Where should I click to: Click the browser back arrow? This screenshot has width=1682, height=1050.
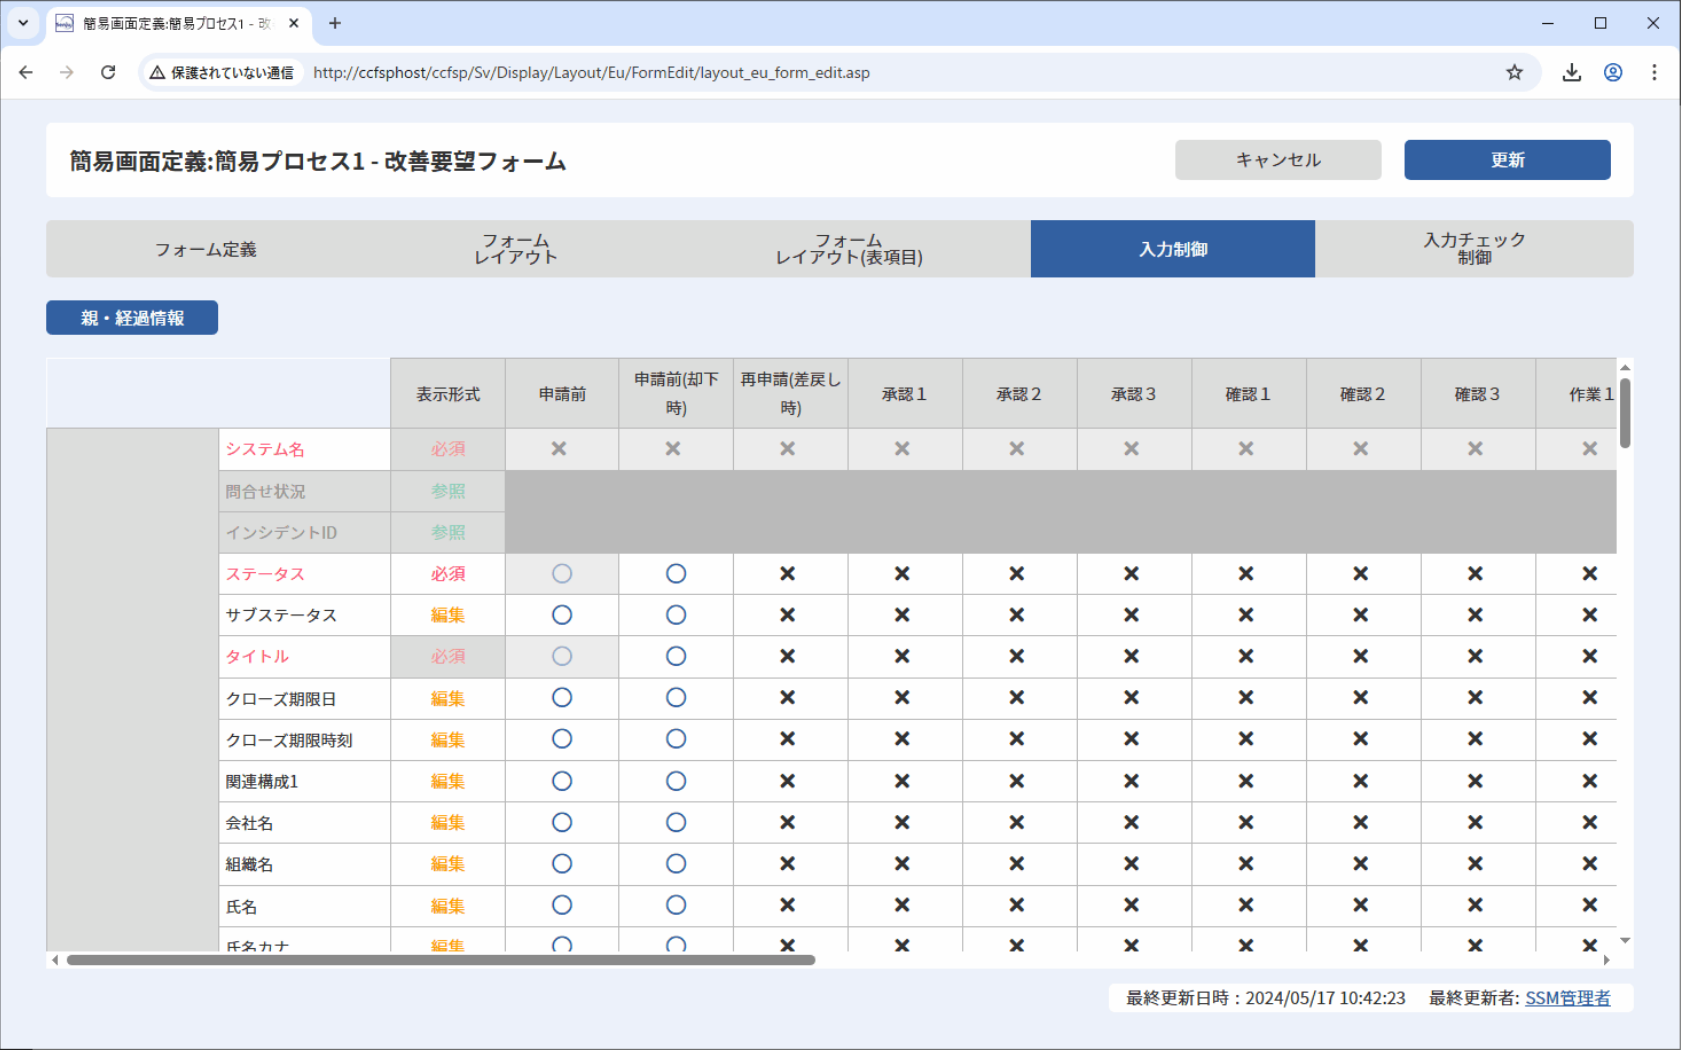coord(26,72)
